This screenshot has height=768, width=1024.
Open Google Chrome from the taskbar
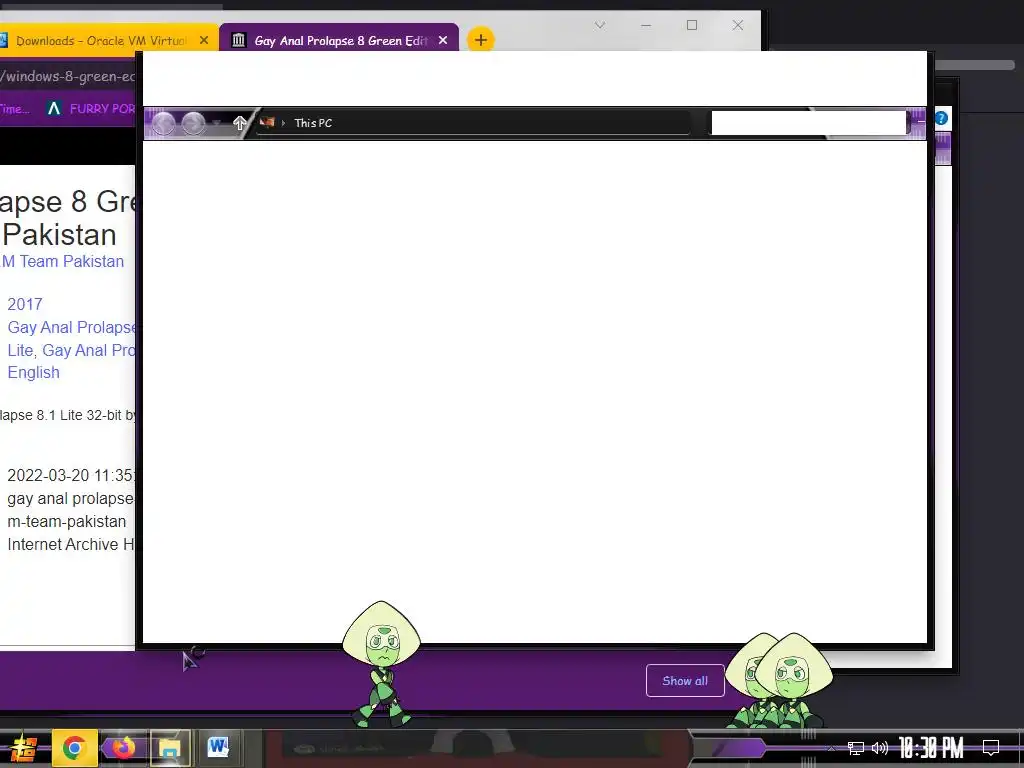point(74,748)
